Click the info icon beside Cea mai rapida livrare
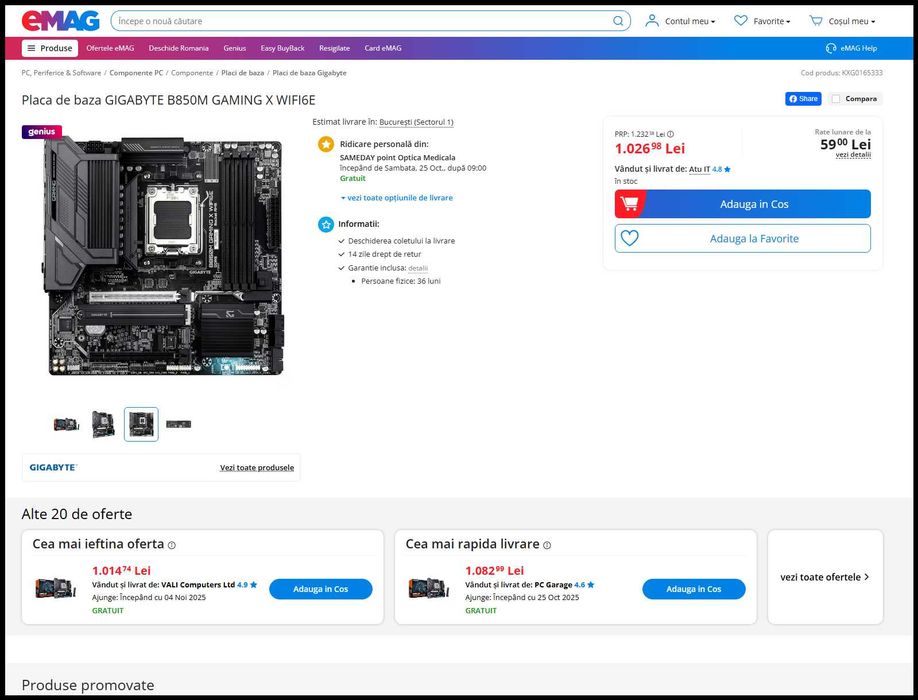918x700 pixels. click(x=547, y=545)
